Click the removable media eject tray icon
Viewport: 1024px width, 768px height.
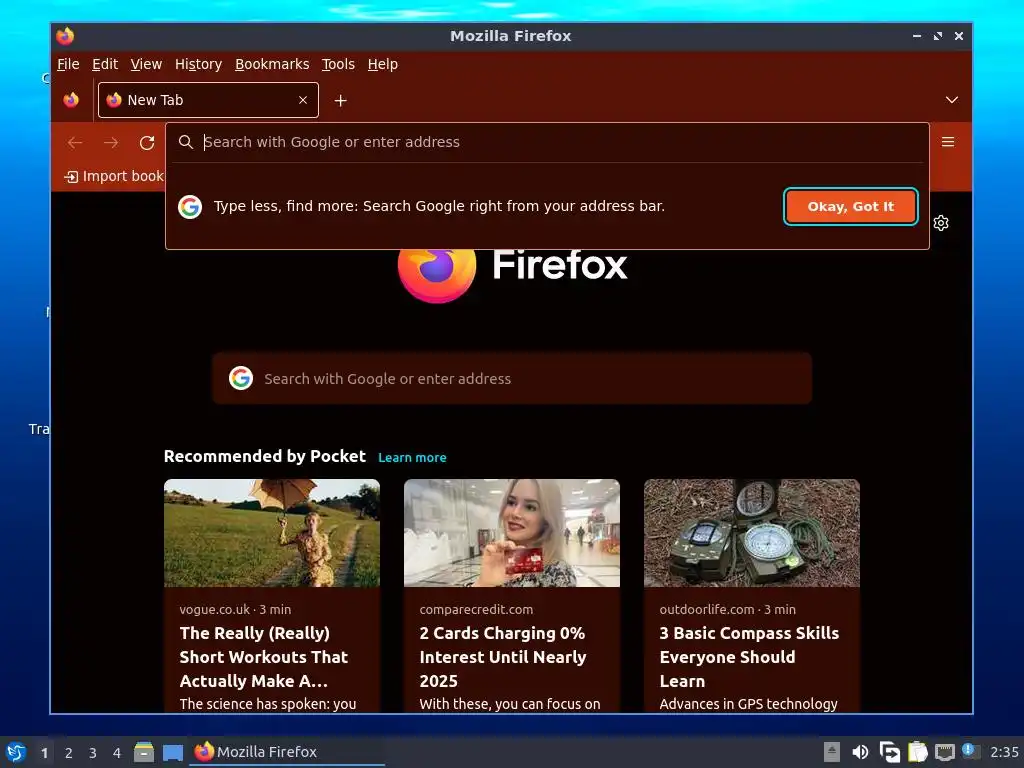831,752
